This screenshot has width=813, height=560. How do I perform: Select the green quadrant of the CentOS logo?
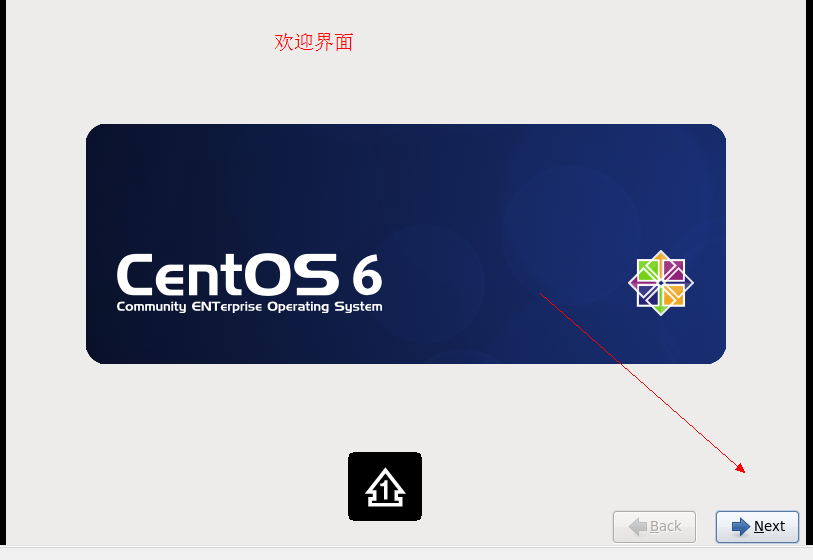(648, 271)
